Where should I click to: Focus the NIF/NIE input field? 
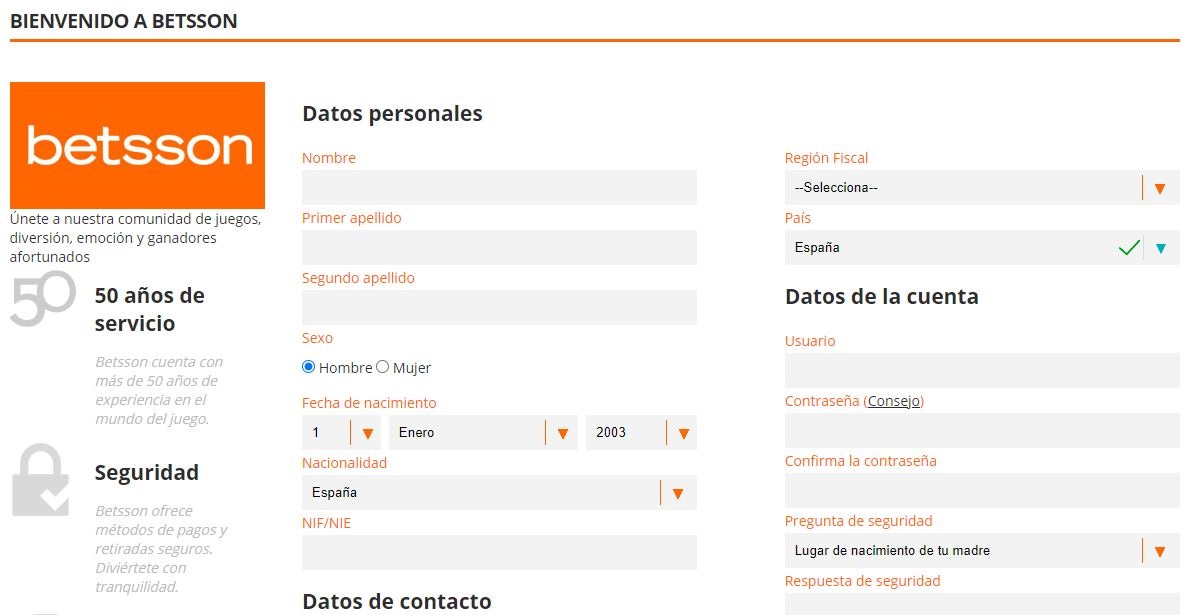coord(499,552)
